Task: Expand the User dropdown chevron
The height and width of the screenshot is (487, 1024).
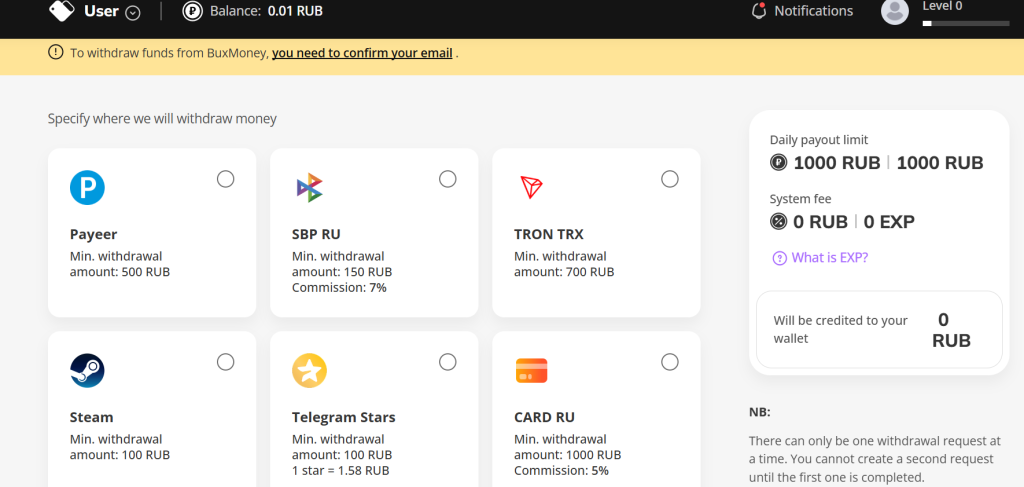Action: [x=133, y=12]
